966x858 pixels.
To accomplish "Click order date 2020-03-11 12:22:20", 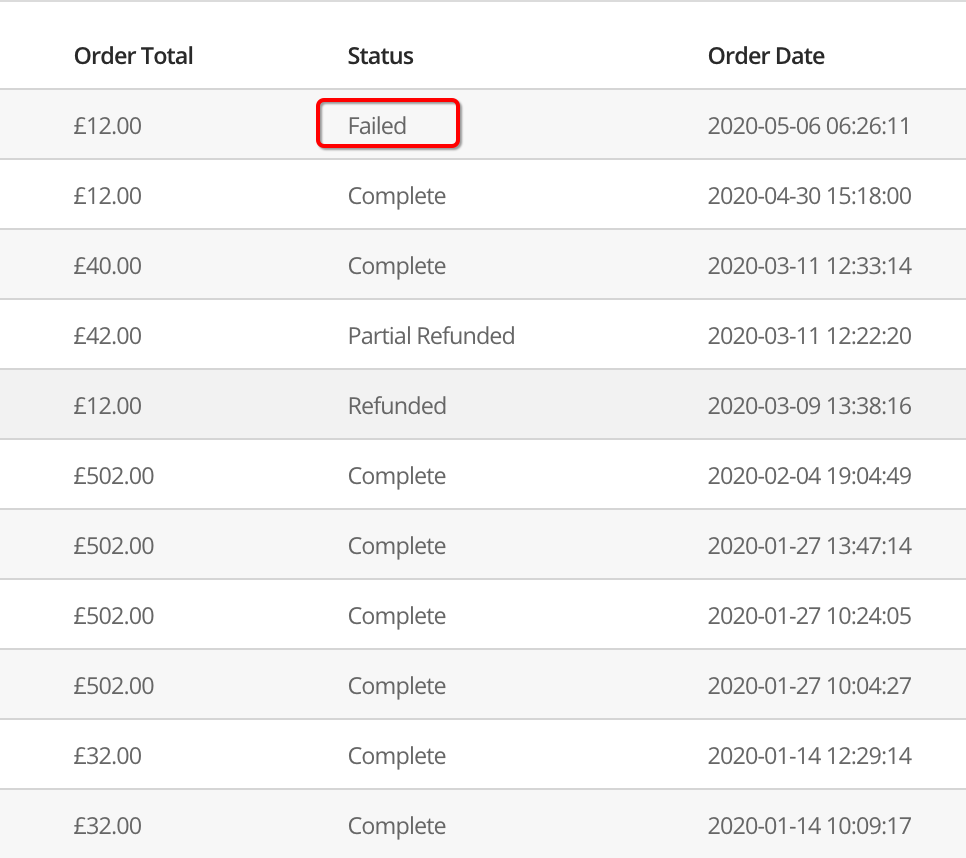I will [809, 336].
